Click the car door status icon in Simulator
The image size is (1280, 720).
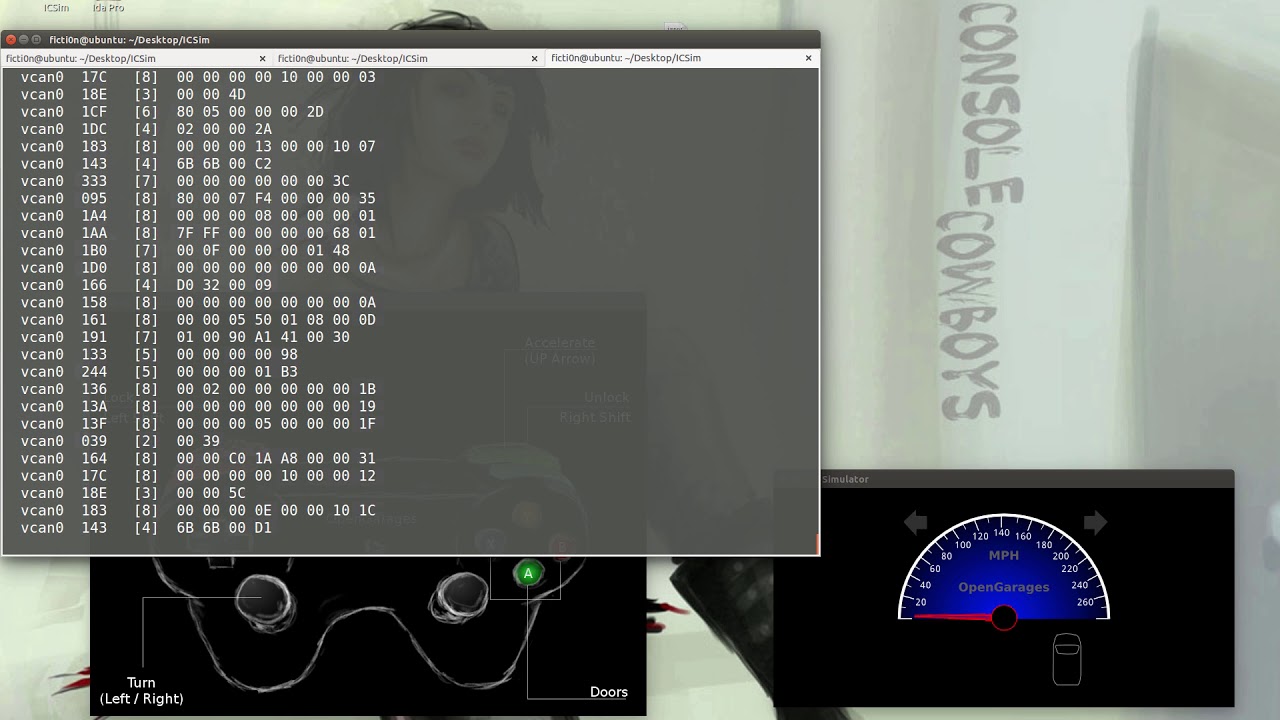click(x=1067, y=659)
